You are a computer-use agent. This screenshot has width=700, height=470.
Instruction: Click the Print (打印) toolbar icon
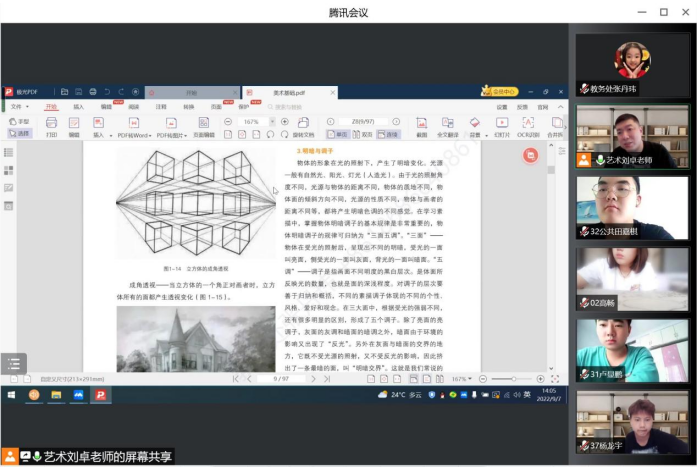pyautogui.click(x=51, y=126)
